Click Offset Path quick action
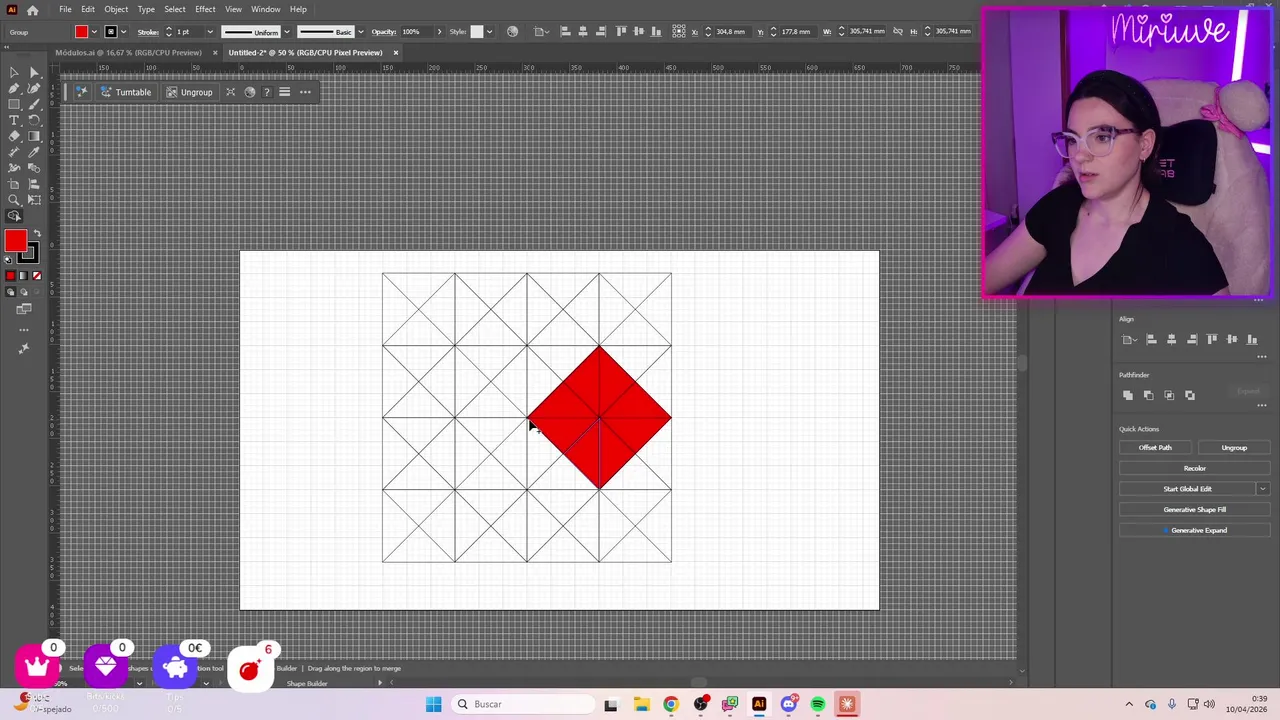The image size is (1280, 720). tap(1155, 447)
